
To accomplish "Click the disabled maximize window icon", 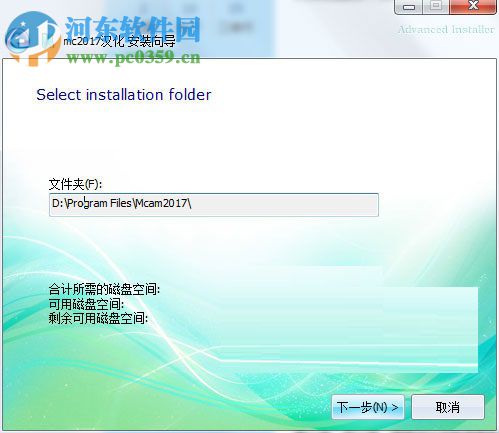I will point(436,6).
